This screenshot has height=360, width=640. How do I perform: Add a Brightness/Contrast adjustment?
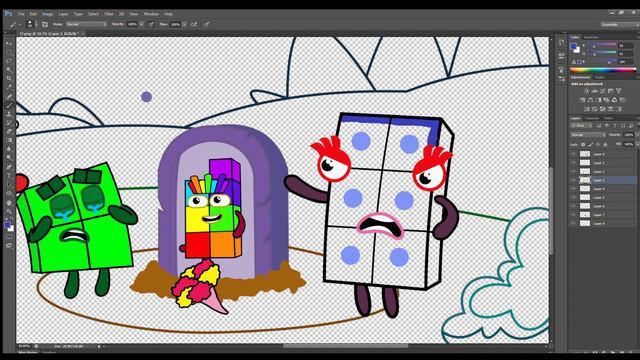point(587,91)
